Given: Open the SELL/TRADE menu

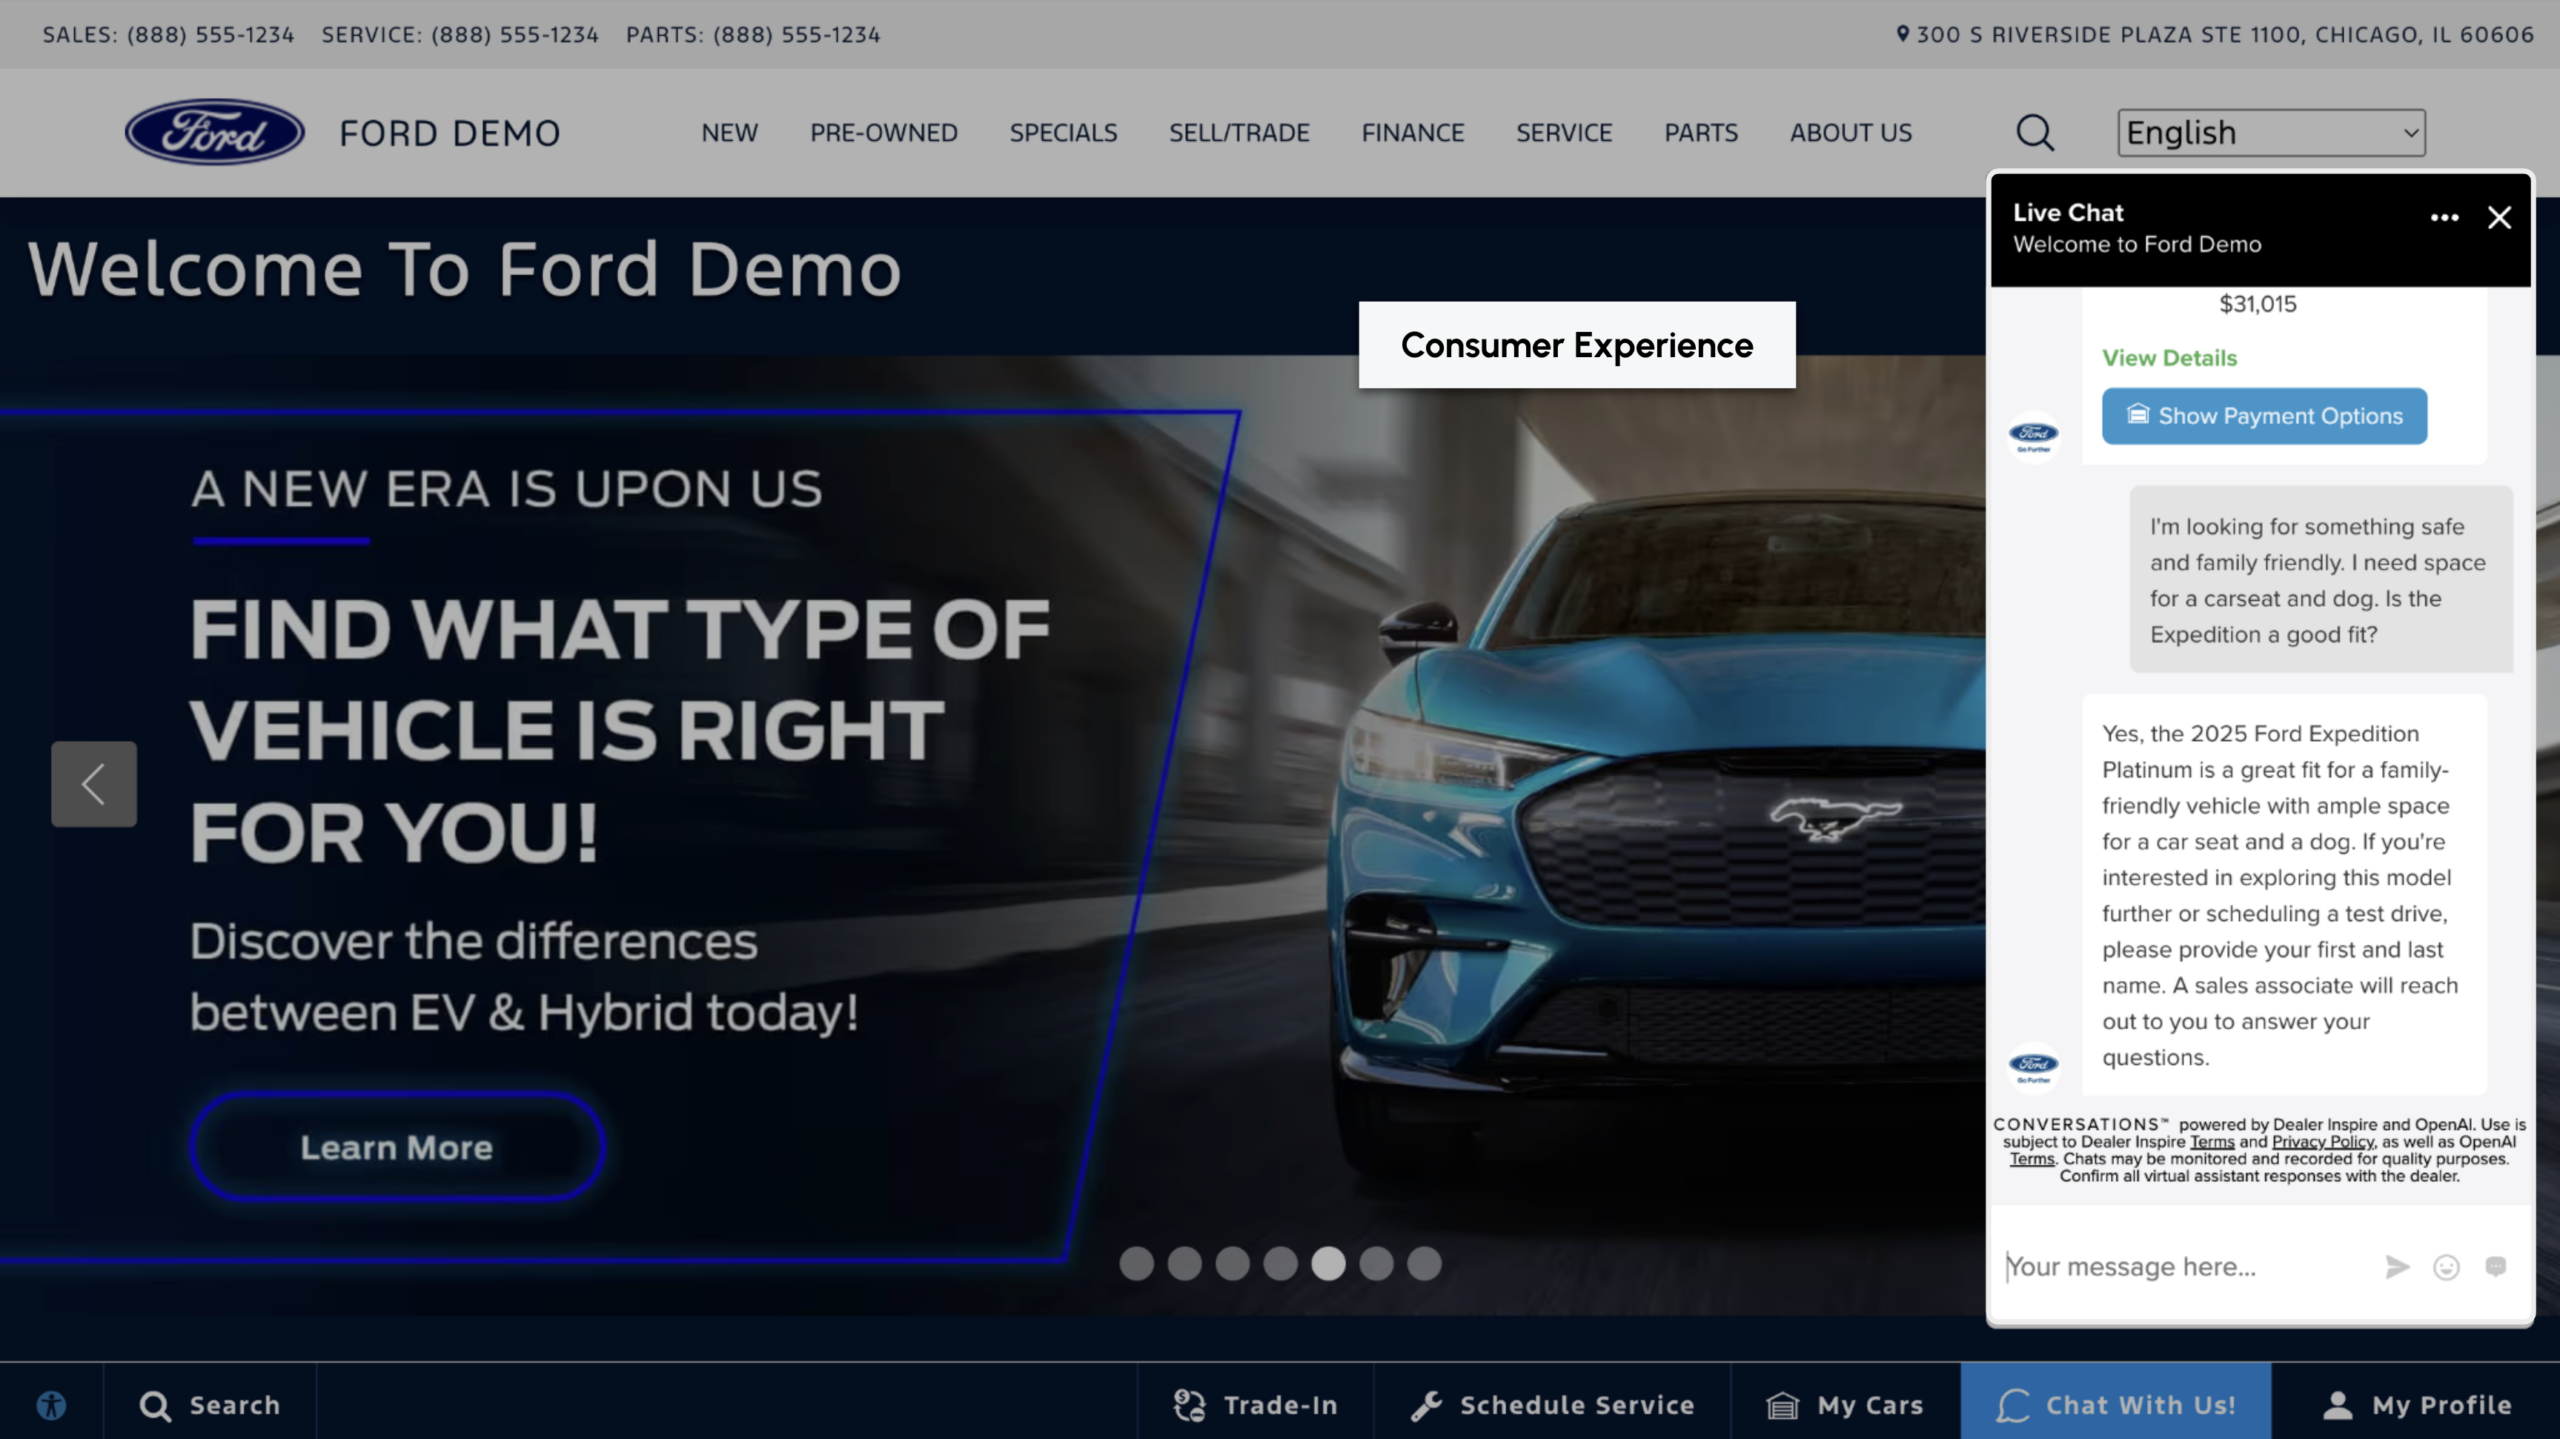Looking at the screenshot, I should (x=1239, y=132).
